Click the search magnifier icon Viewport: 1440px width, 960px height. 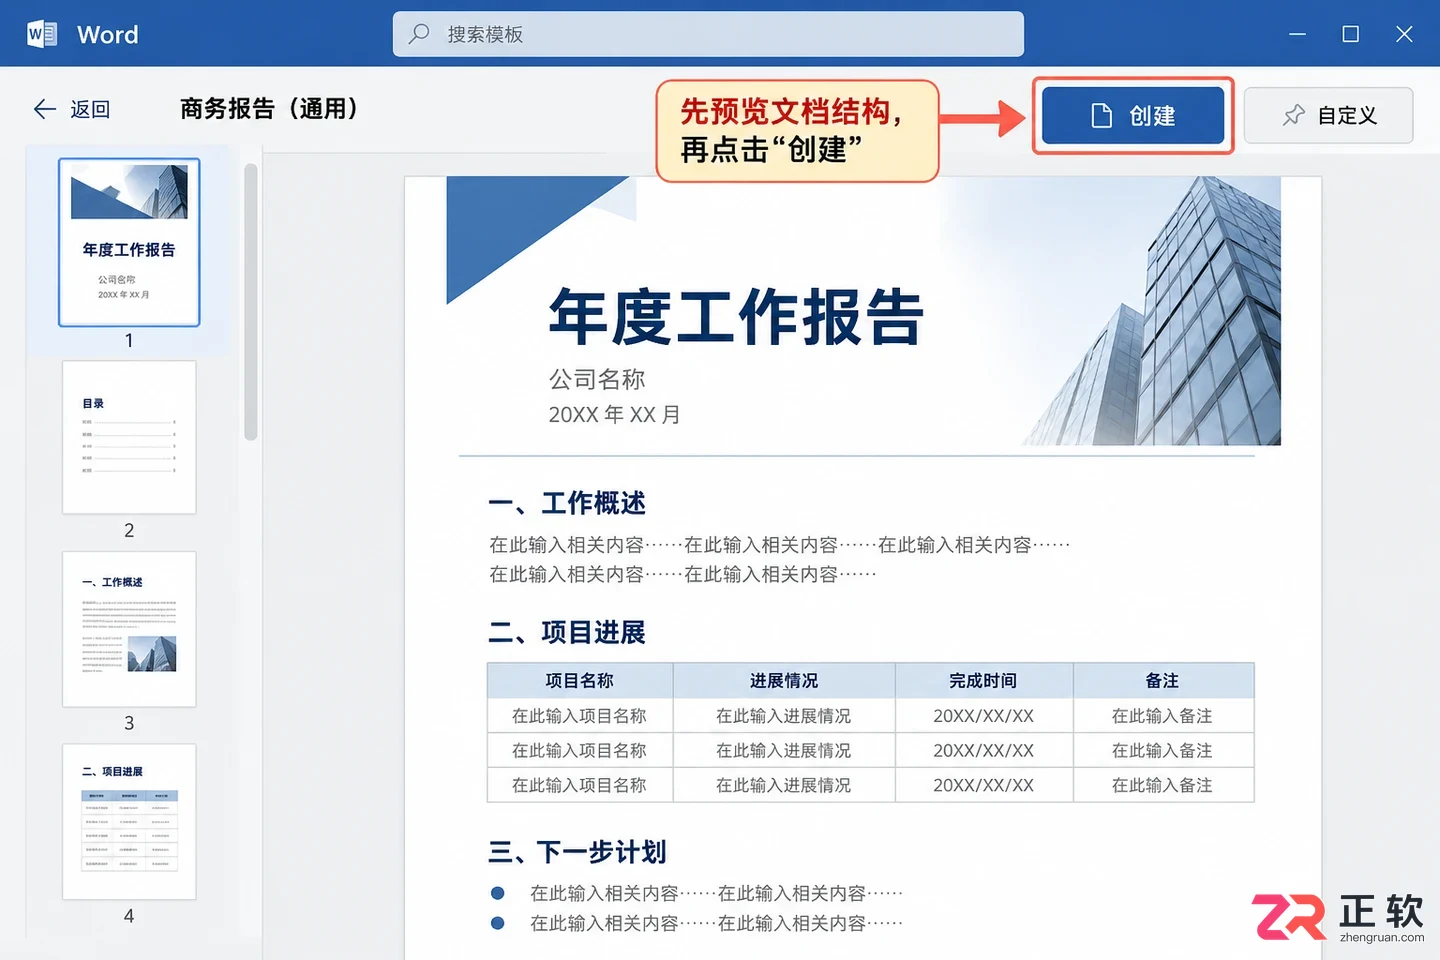point(419,34)
